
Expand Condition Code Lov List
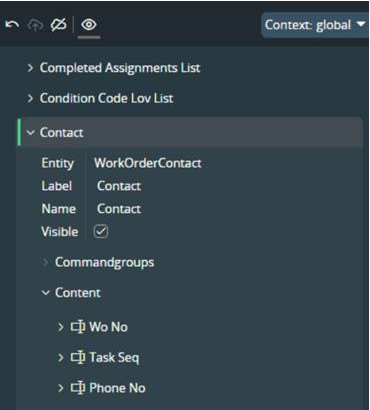pyautogui.click(x=30, y=98)
